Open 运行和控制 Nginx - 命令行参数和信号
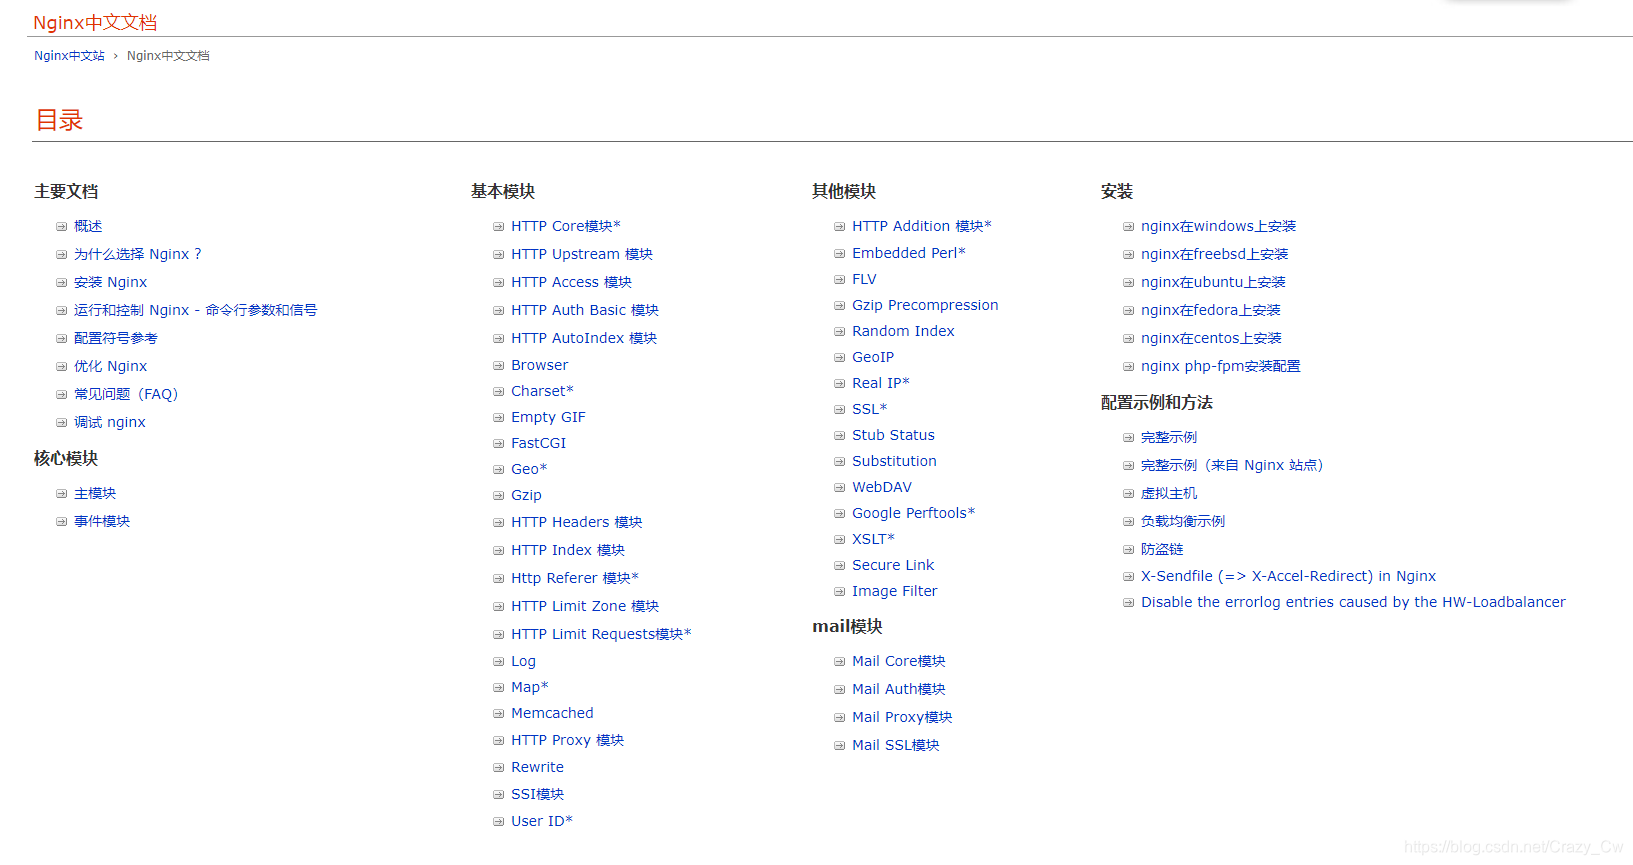 (195, 310)
